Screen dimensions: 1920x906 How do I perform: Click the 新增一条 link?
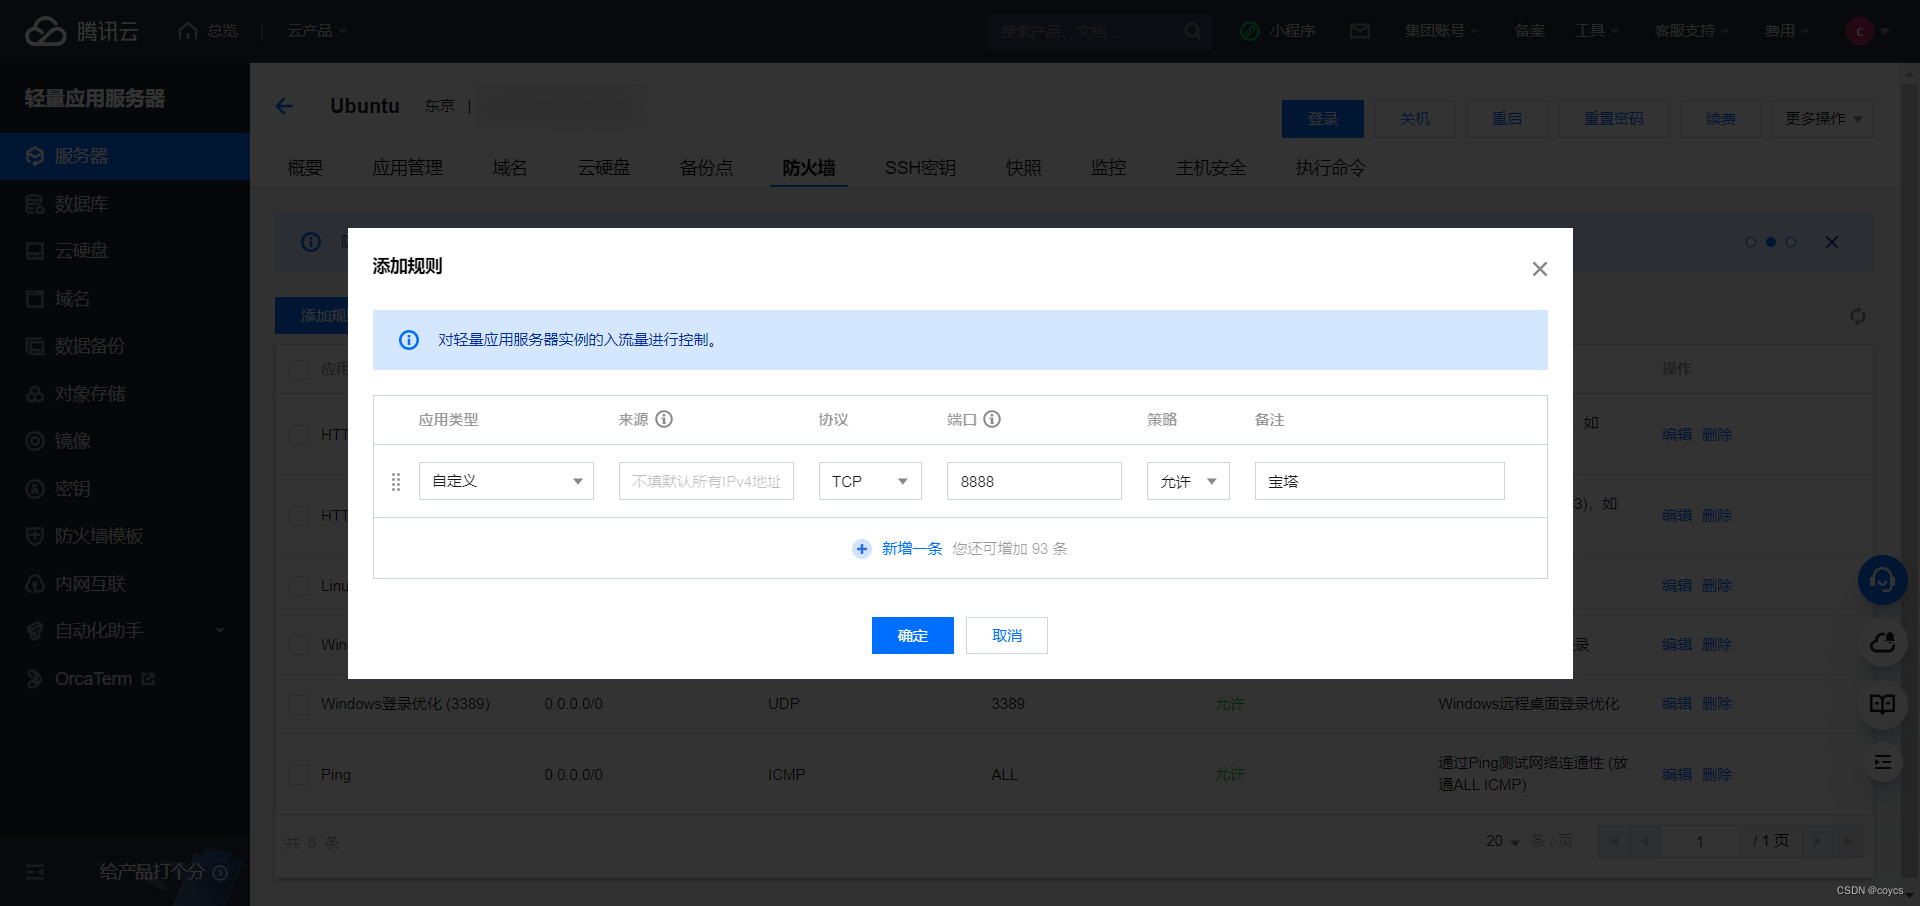[912, 549]
